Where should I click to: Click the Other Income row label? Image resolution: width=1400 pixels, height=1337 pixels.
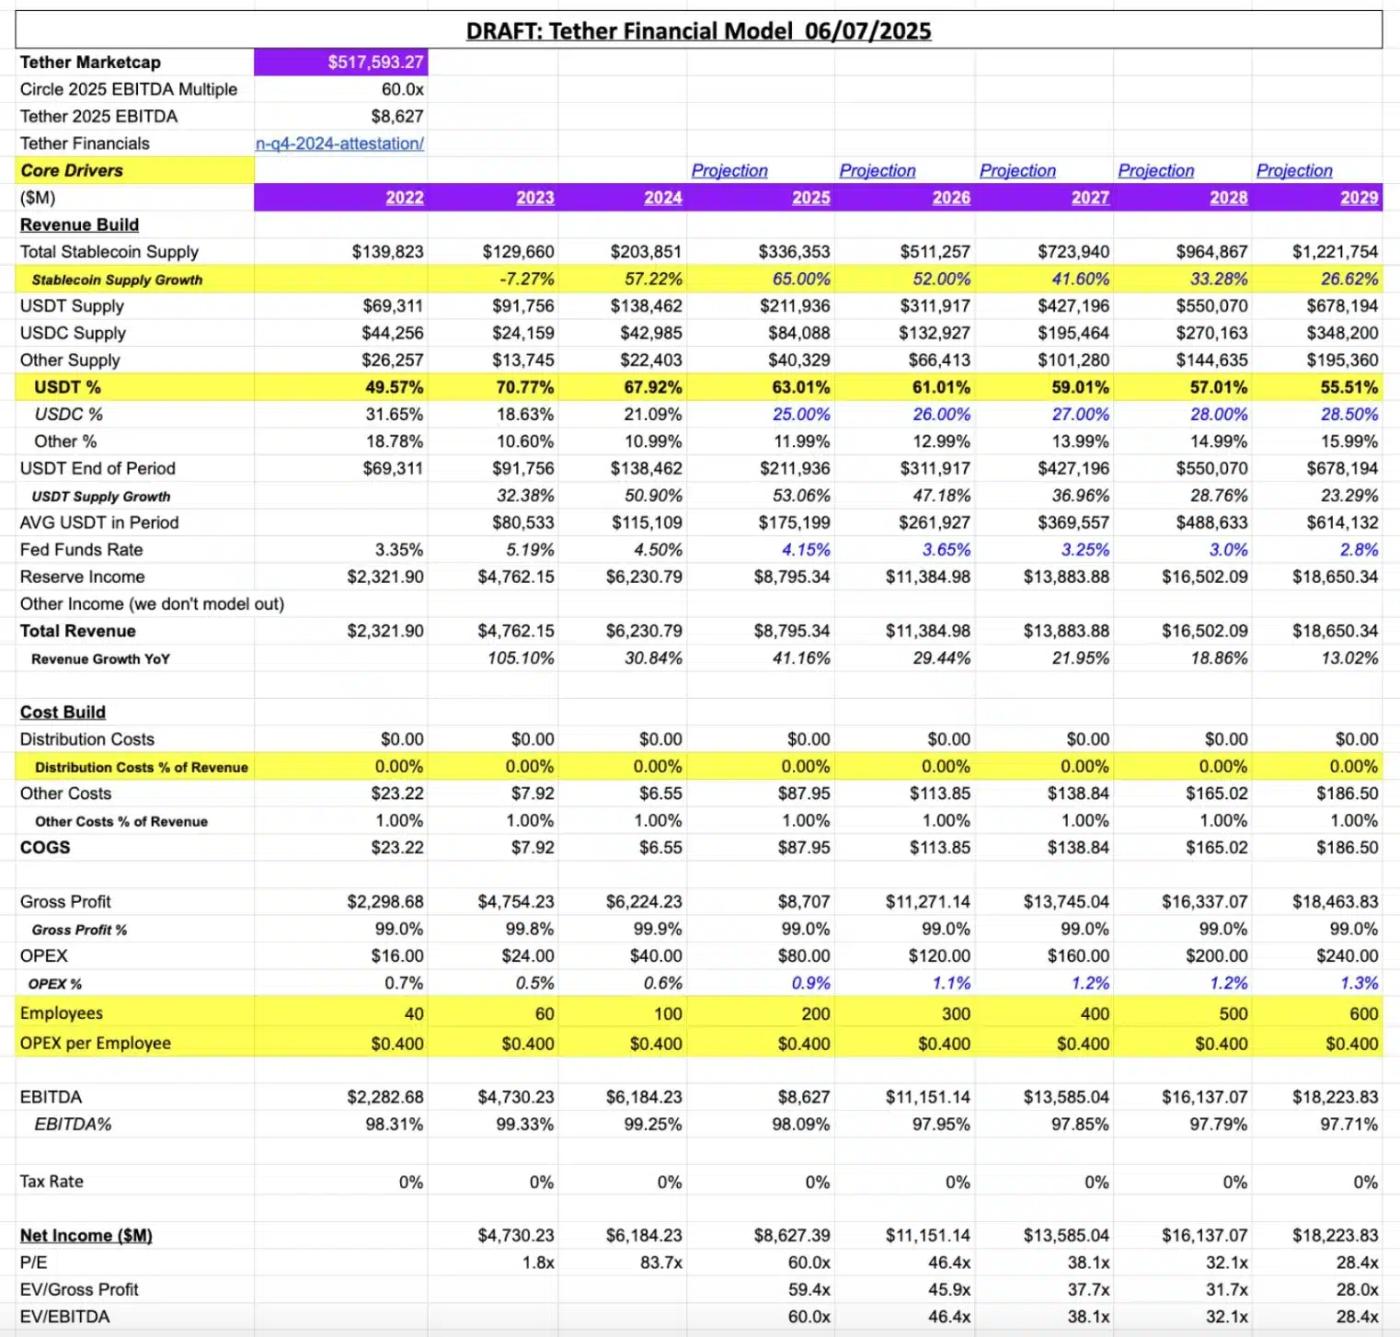tap(152, 604)
